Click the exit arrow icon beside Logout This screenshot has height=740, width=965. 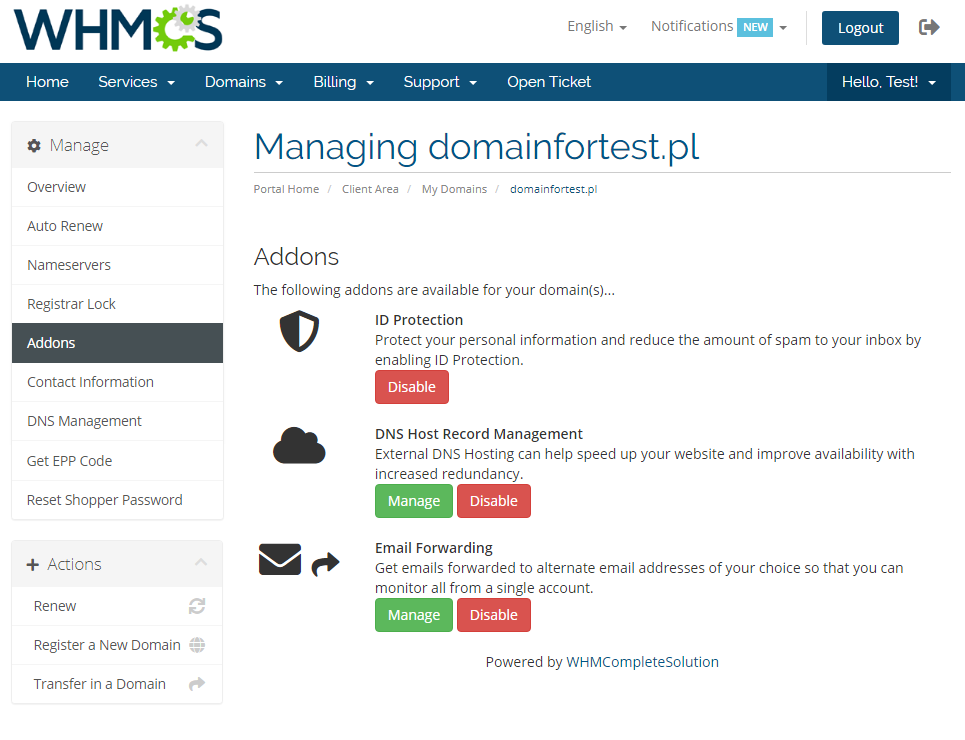929,27
